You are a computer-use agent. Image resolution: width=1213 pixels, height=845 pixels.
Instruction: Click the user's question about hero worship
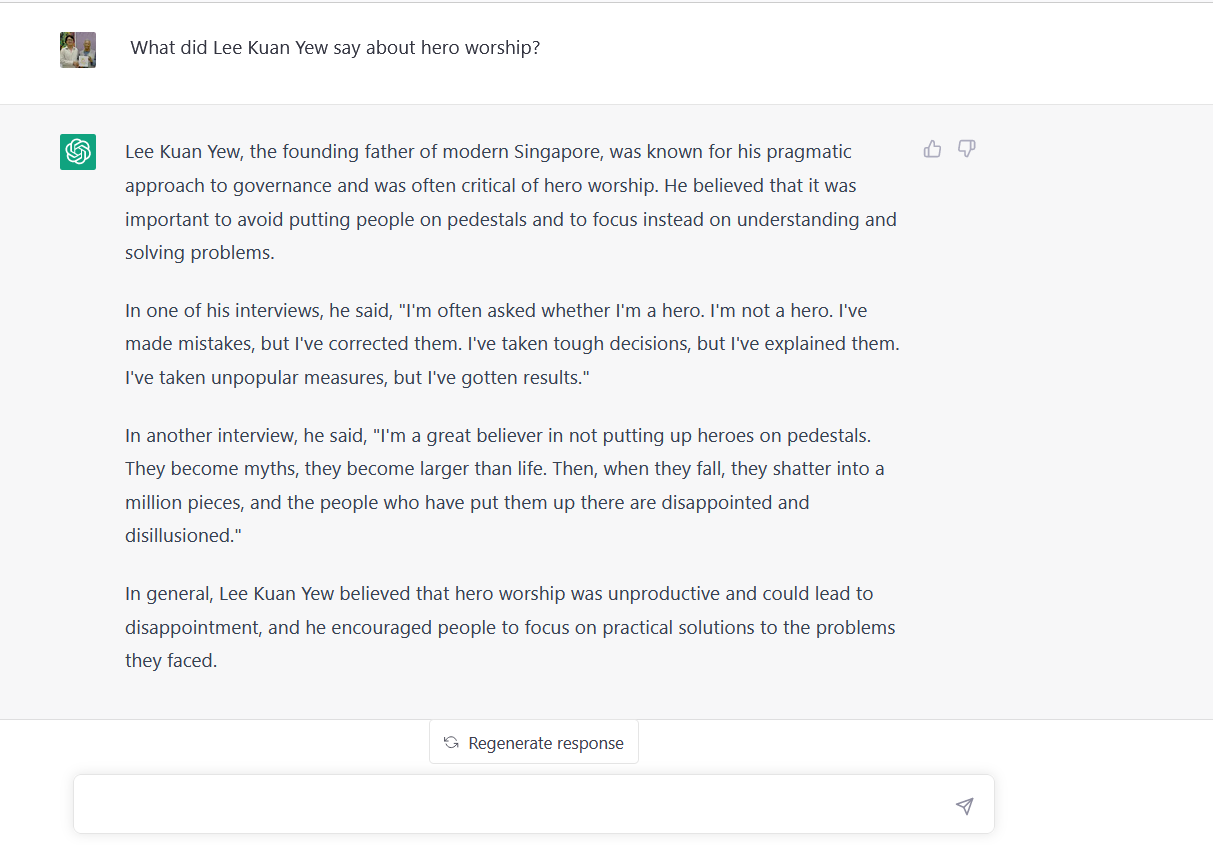pyautogui.click(x=335, y=48)
